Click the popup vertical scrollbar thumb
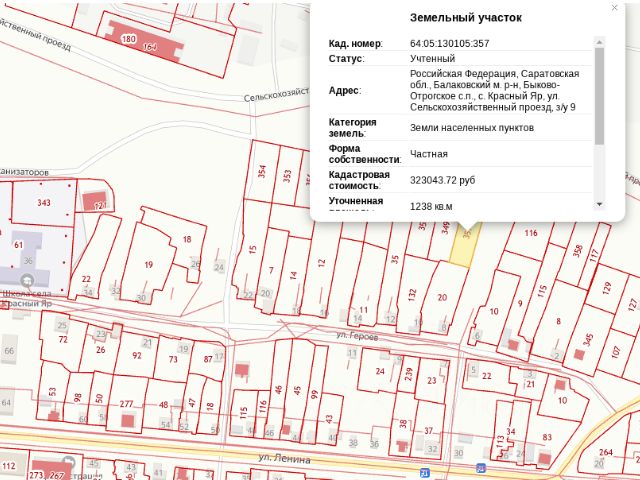The image size is (640, 480). [599, 96]
